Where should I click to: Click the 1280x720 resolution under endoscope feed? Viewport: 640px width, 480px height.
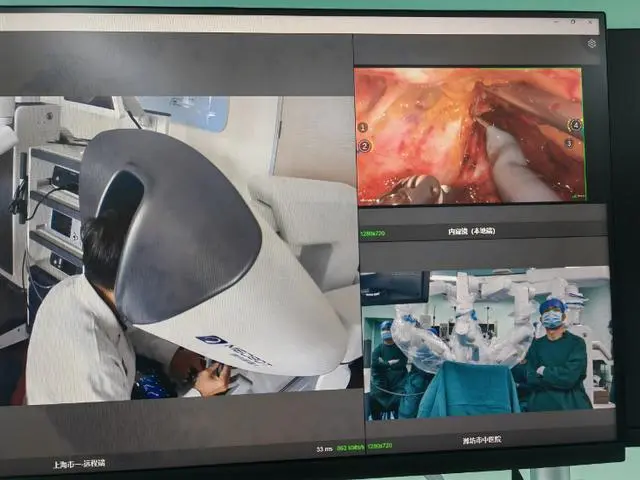372,233
